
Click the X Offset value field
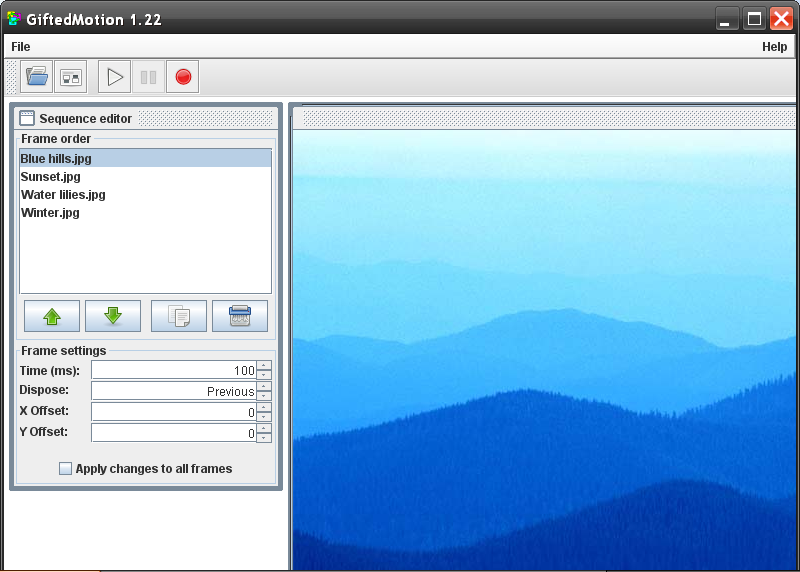pyautogui.click(x=174, y=412)
